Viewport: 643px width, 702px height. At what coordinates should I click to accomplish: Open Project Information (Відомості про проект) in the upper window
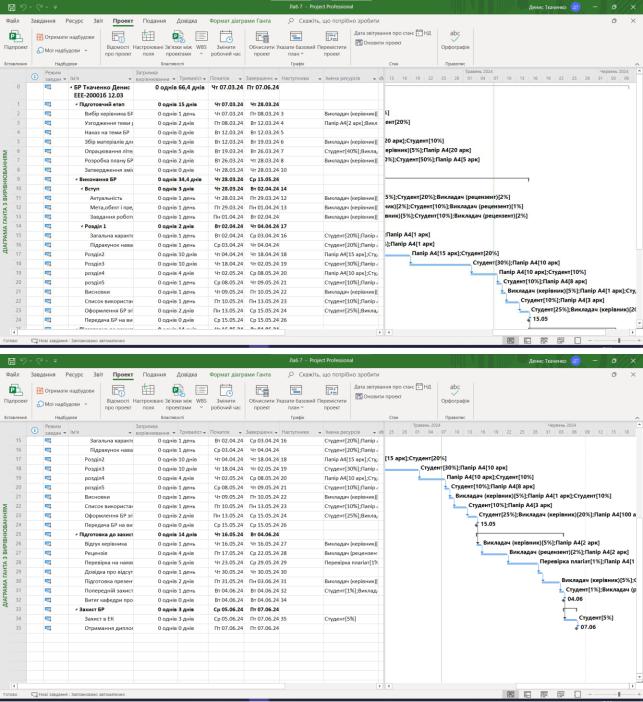tap(118, 43)
